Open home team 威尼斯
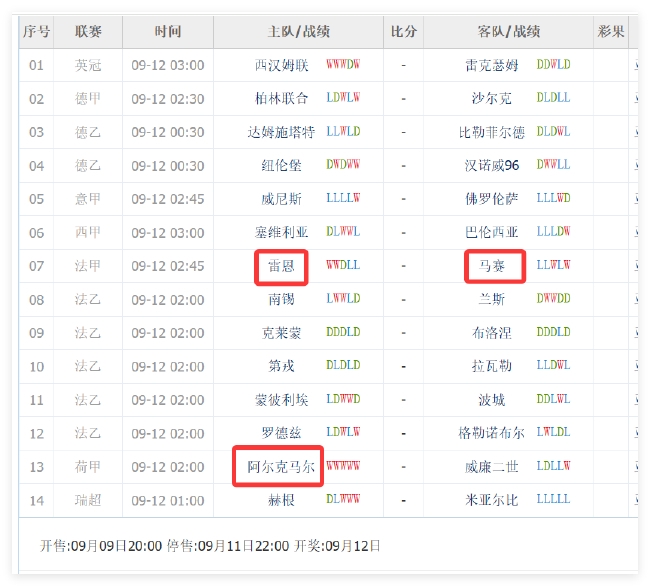The image size is (650, 586). tap(281, 199)
